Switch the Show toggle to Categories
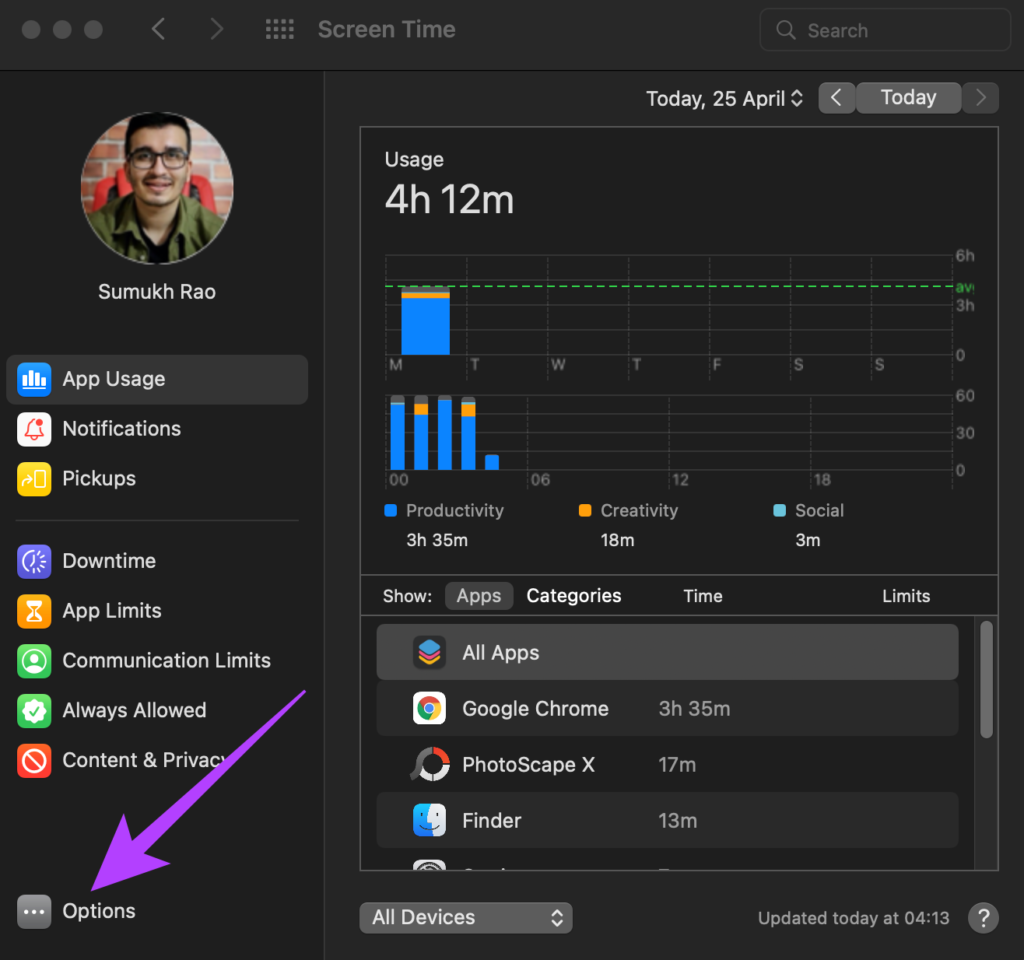The image size is (1024, 960). 573,596
